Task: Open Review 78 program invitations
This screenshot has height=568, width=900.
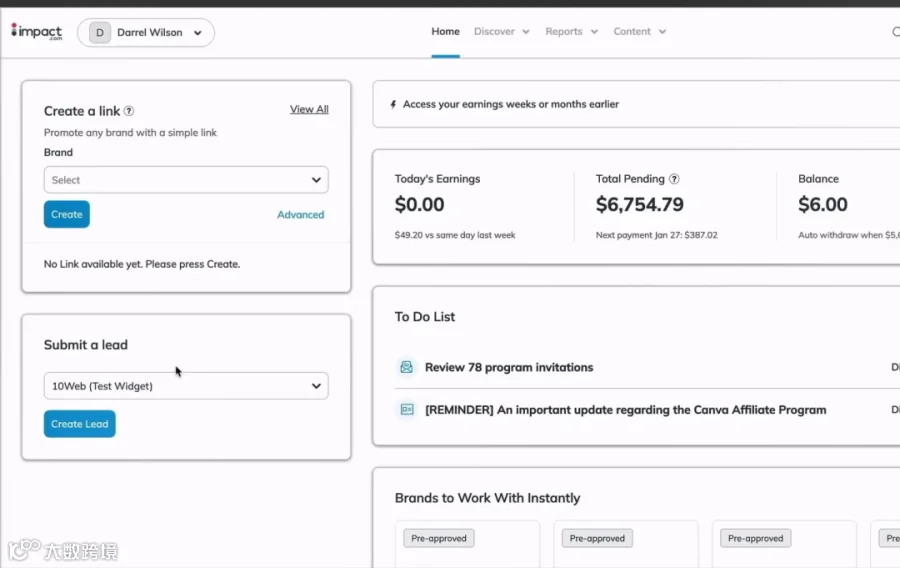Action: coord(509,367)
